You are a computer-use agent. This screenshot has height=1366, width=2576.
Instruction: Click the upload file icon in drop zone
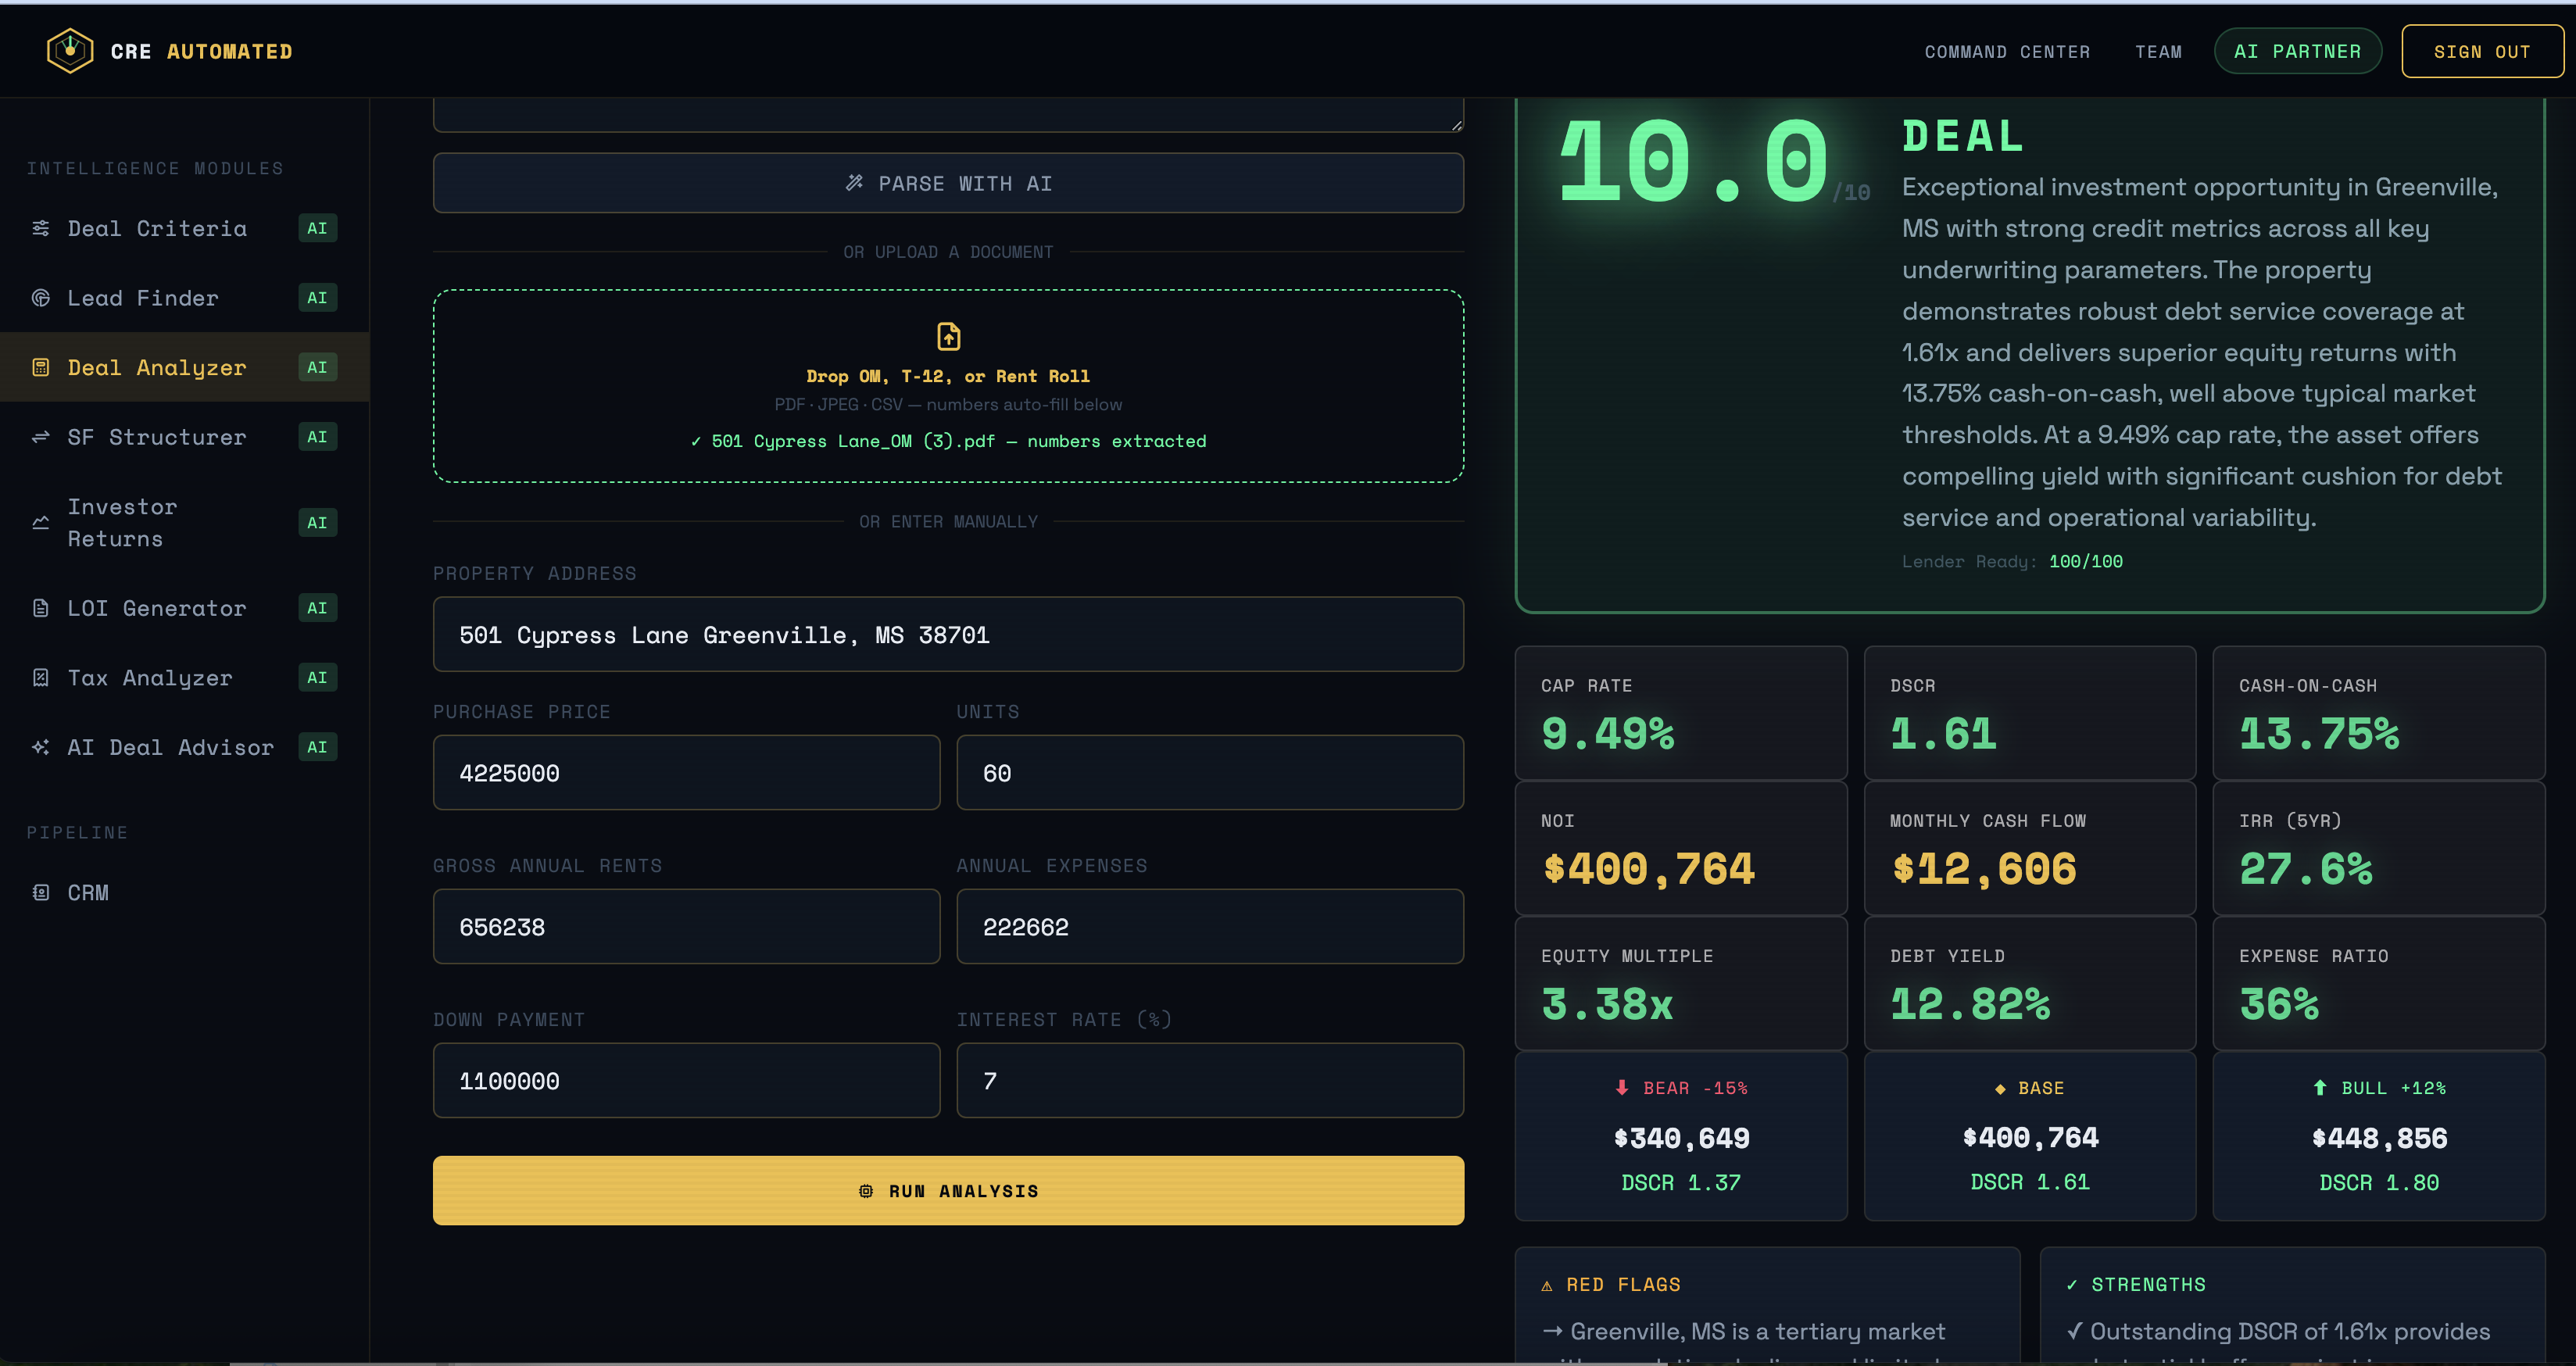click(x=948, y=336)
